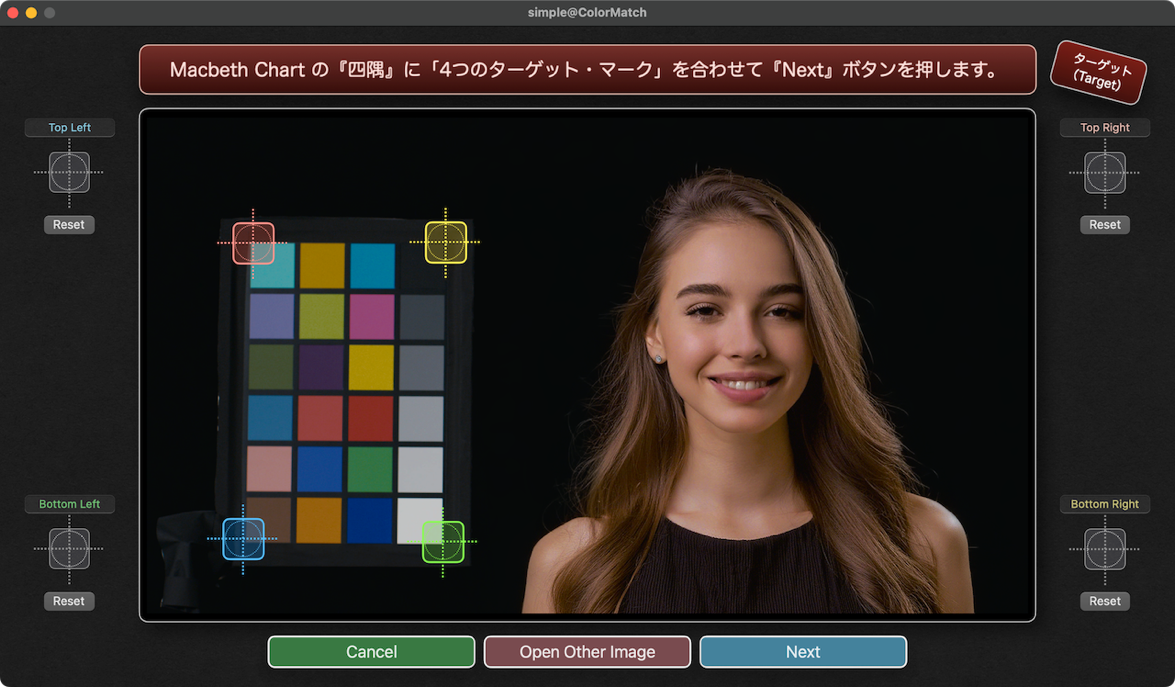Click the Macbeth Chart instruction banner

click(588, 70)
